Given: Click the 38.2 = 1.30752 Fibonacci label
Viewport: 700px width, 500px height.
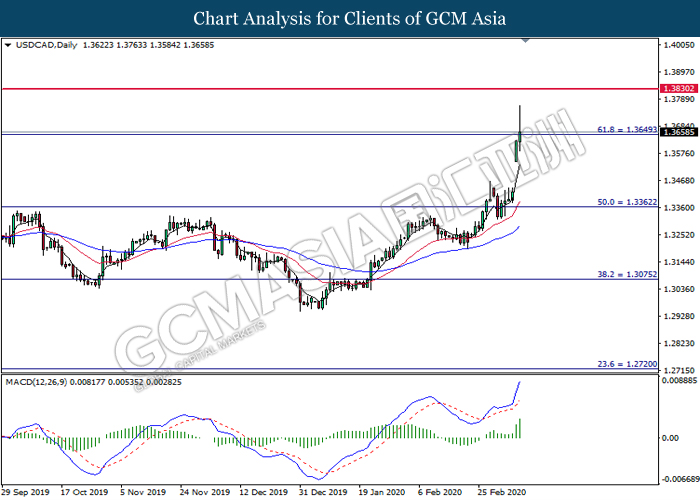Looking at the screenshot, I should 627,275.
